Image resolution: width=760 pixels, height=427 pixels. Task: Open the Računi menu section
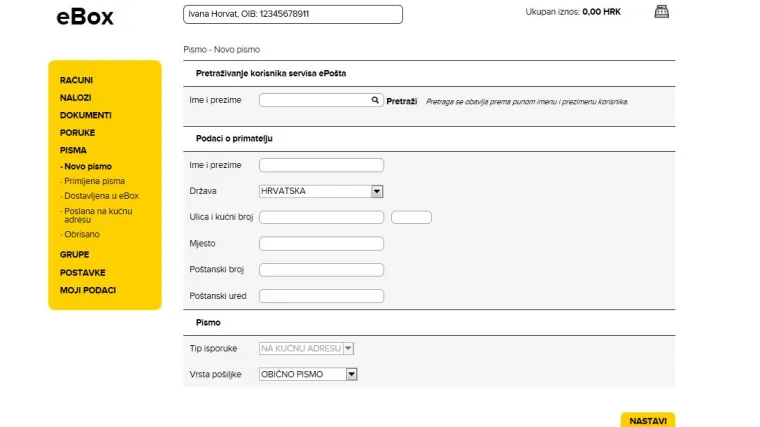click(x=77, y=80)
